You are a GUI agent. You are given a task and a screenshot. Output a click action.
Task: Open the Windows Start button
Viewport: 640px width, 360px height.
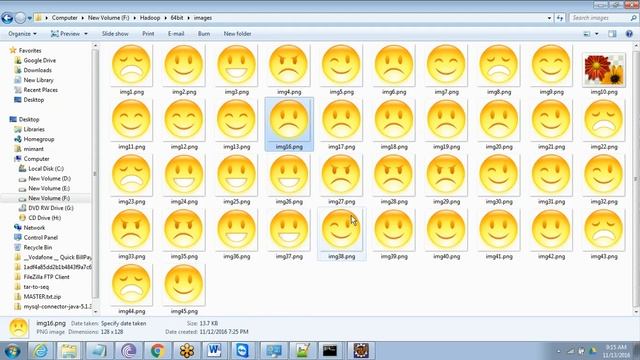click(12, 351)
